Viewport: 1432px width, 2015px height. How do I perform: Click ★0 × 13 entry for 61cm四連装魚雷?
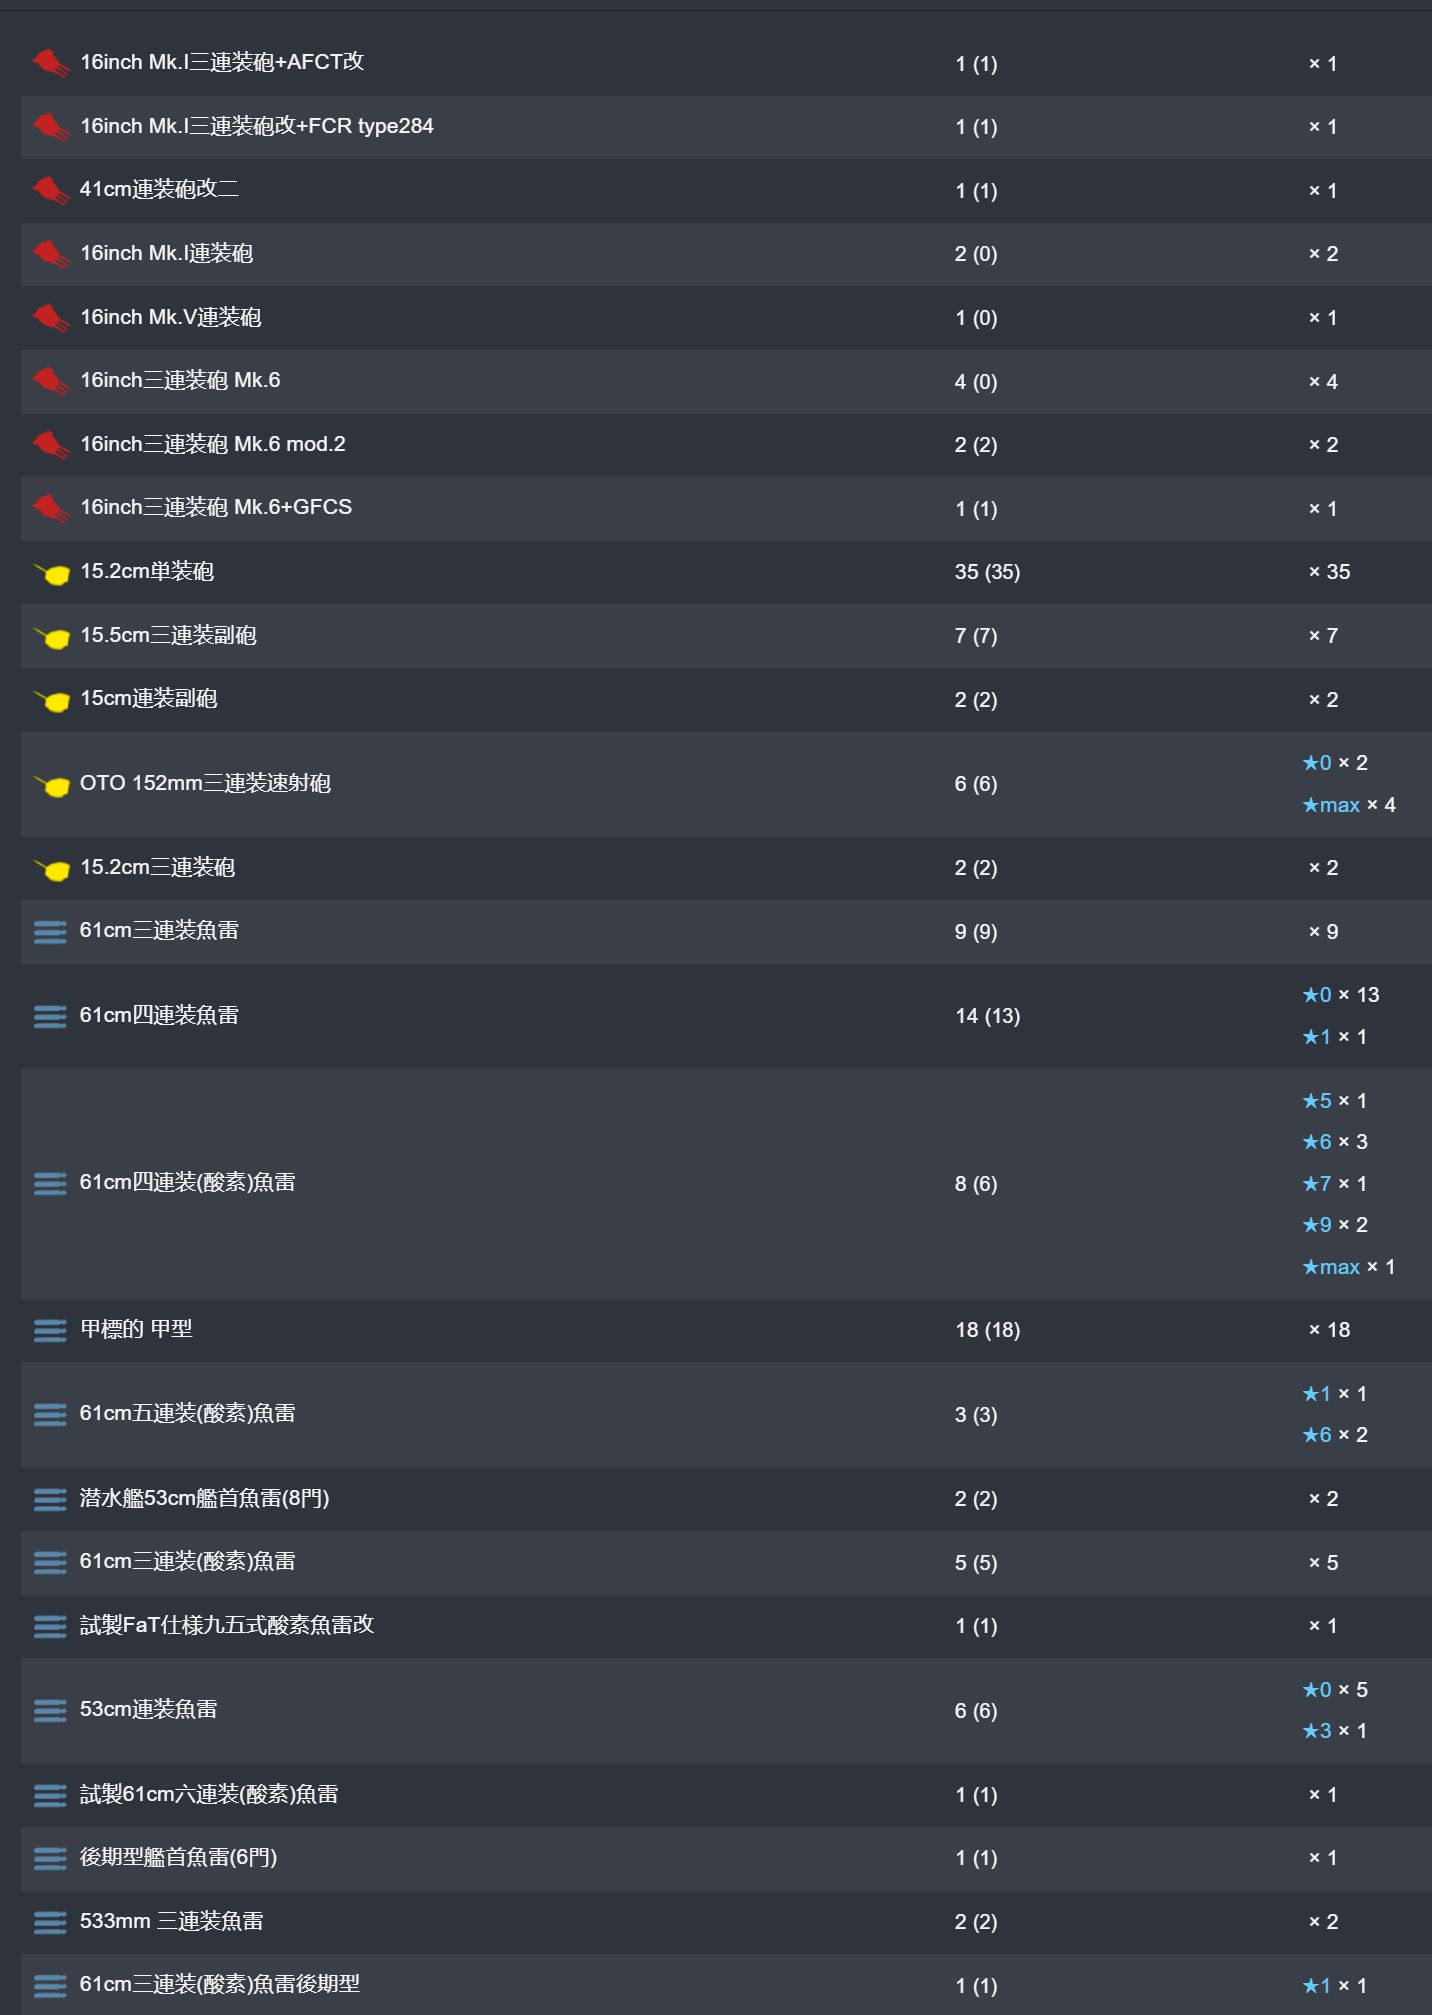click(x=1341, y=995)
